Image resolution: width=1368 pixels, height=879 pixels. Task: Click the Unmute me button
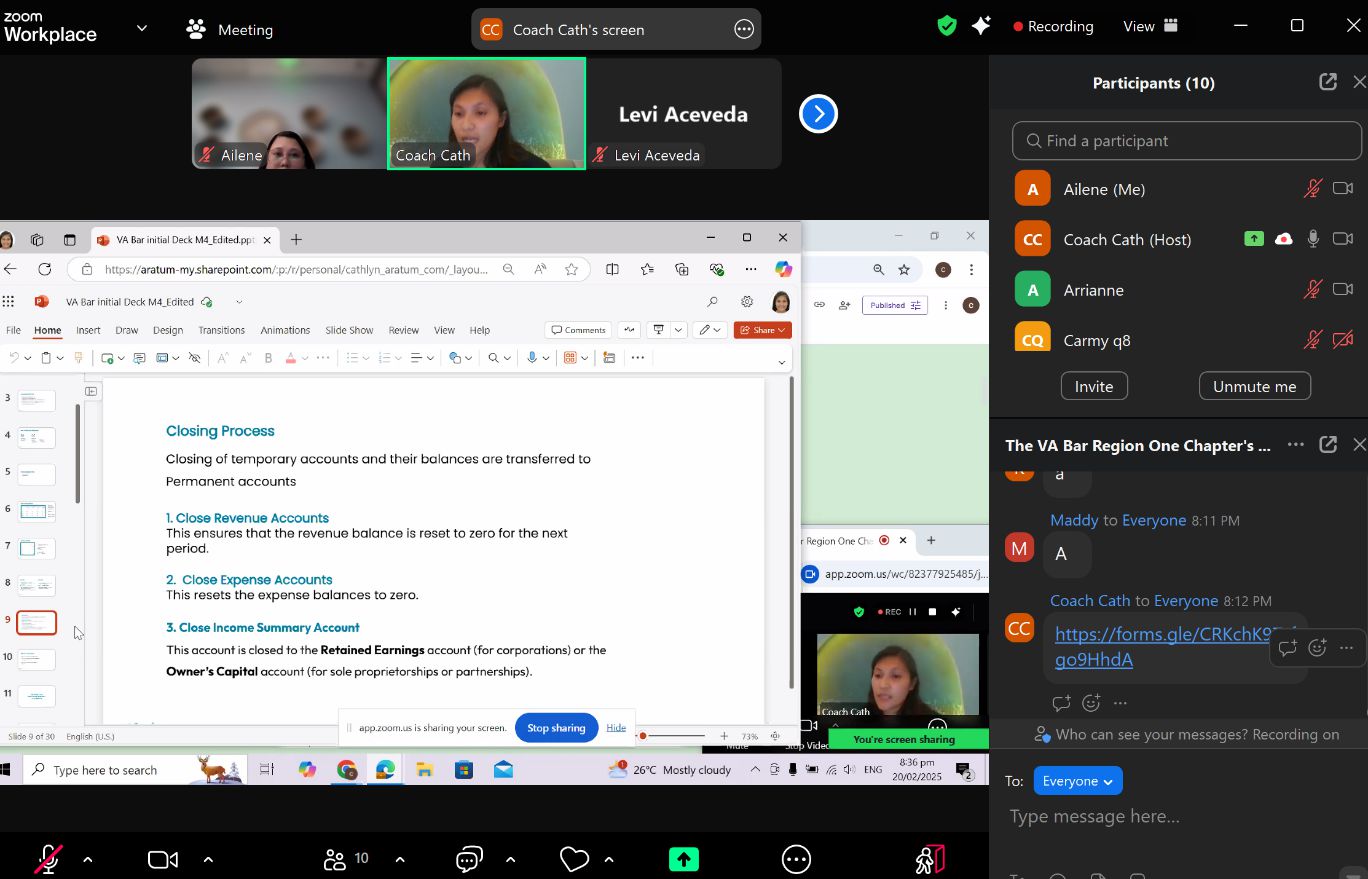[1255, 386]
